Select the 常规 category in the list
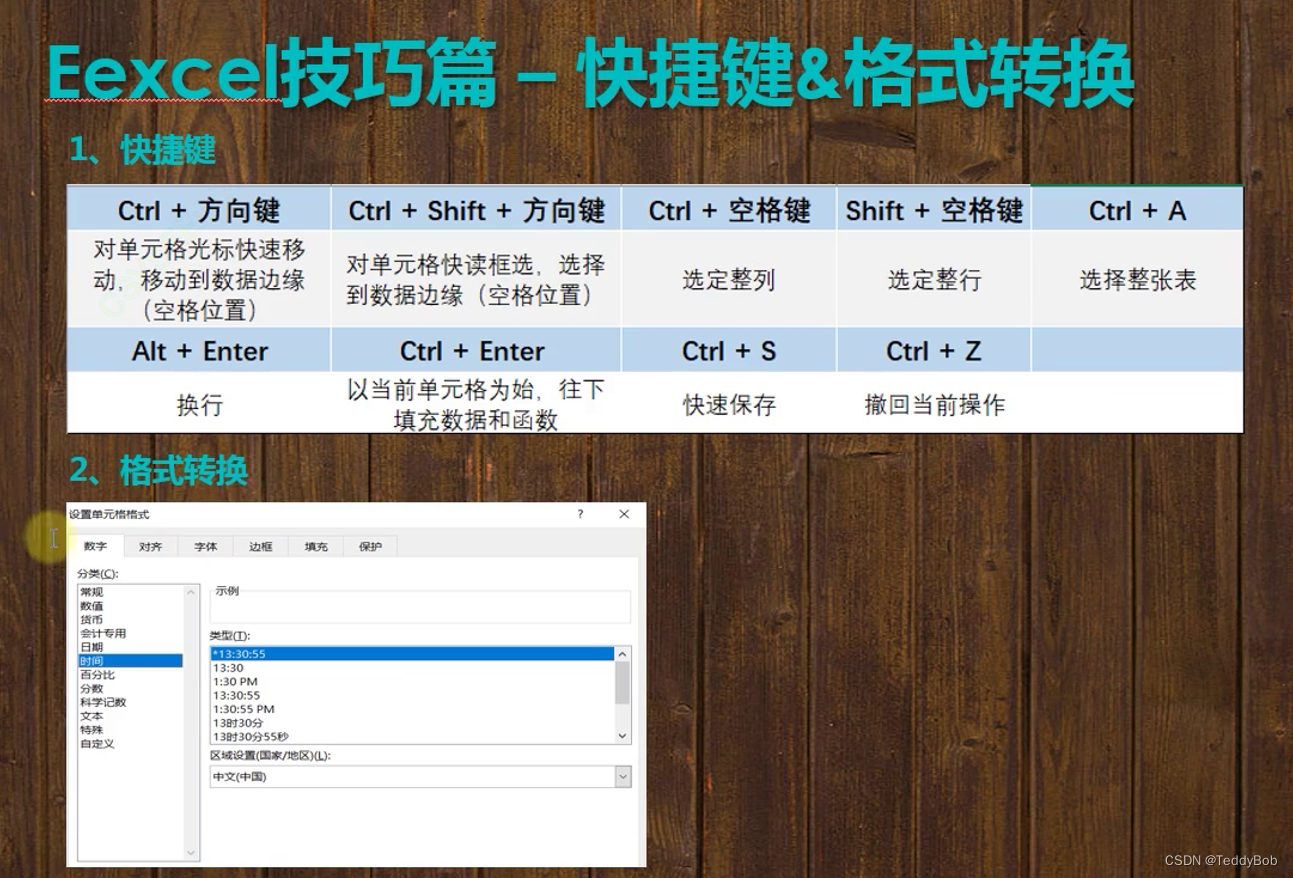1293x878 pixels. point(99,592)
